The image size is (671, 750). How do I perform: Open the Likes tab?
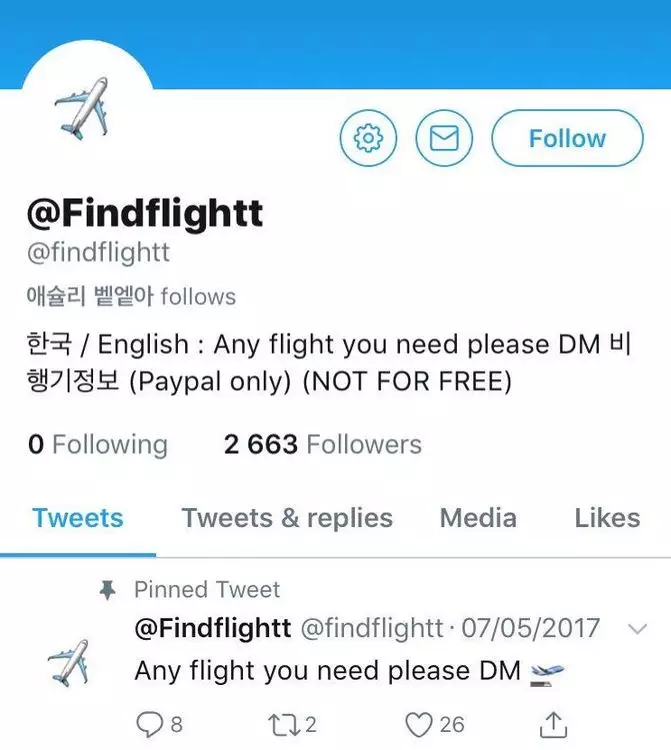click(x=607, y=518)
